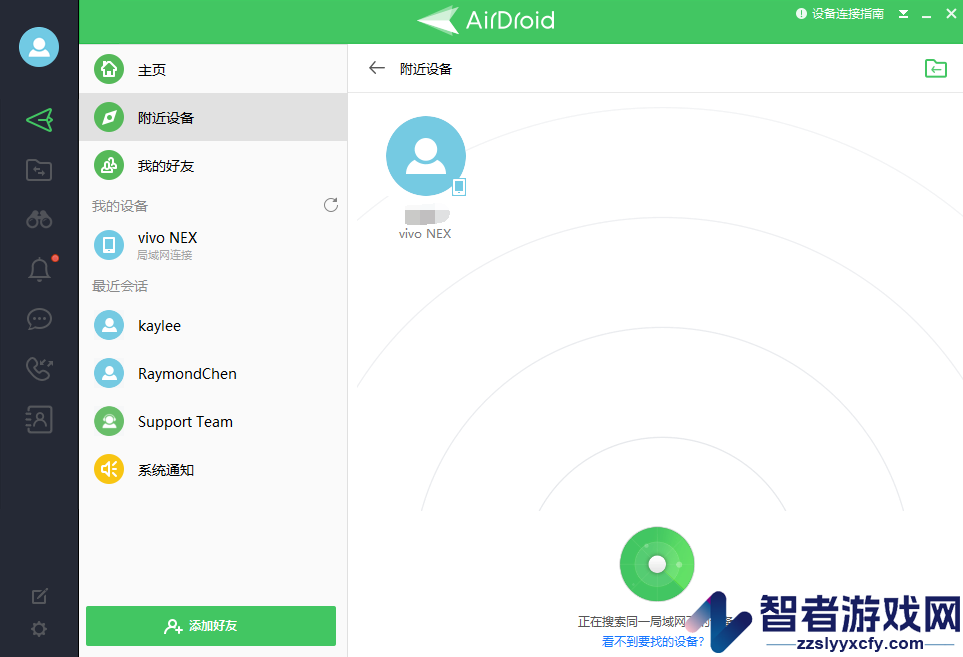Screen dimensions: 963x657
Task: Go to 主页 home item
Action: [213, 69]
